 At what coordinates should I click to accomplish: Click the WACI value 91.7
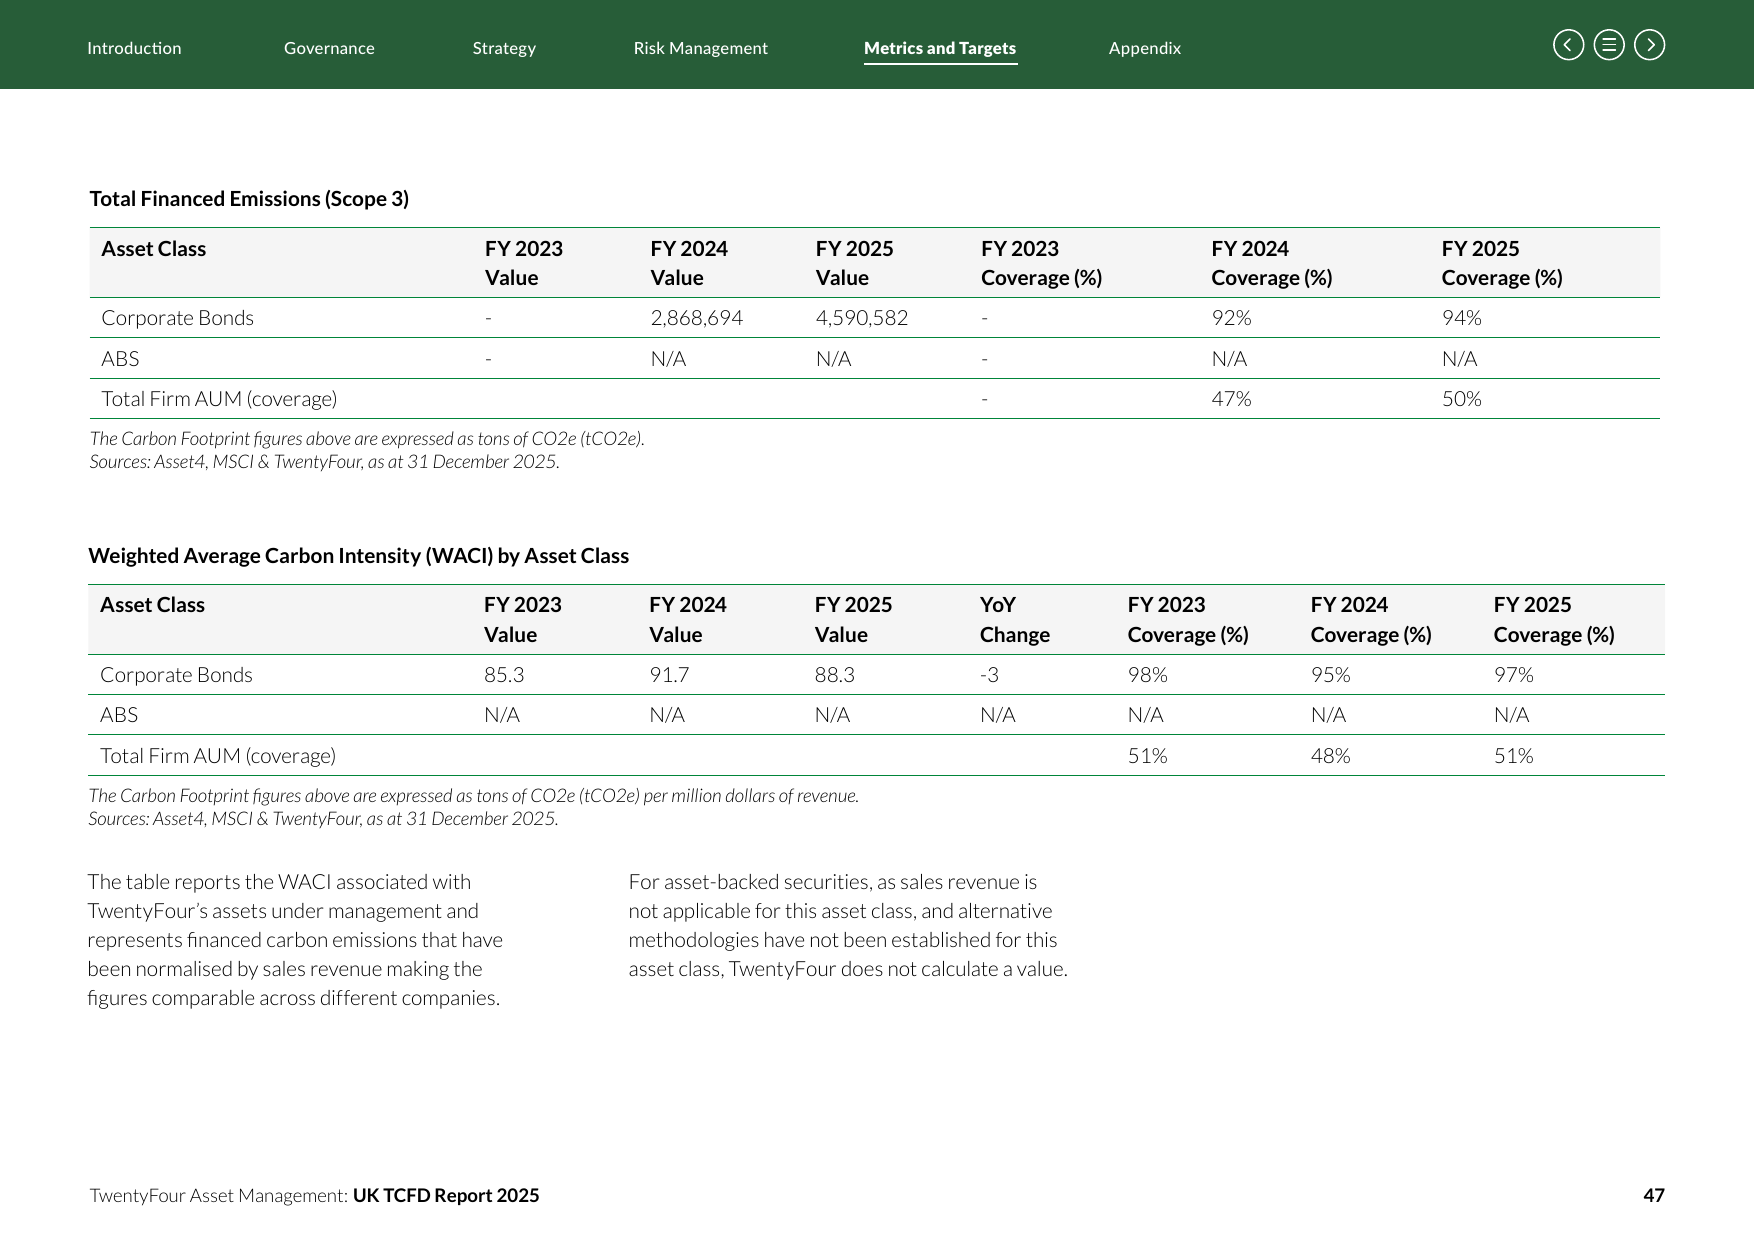669,675
